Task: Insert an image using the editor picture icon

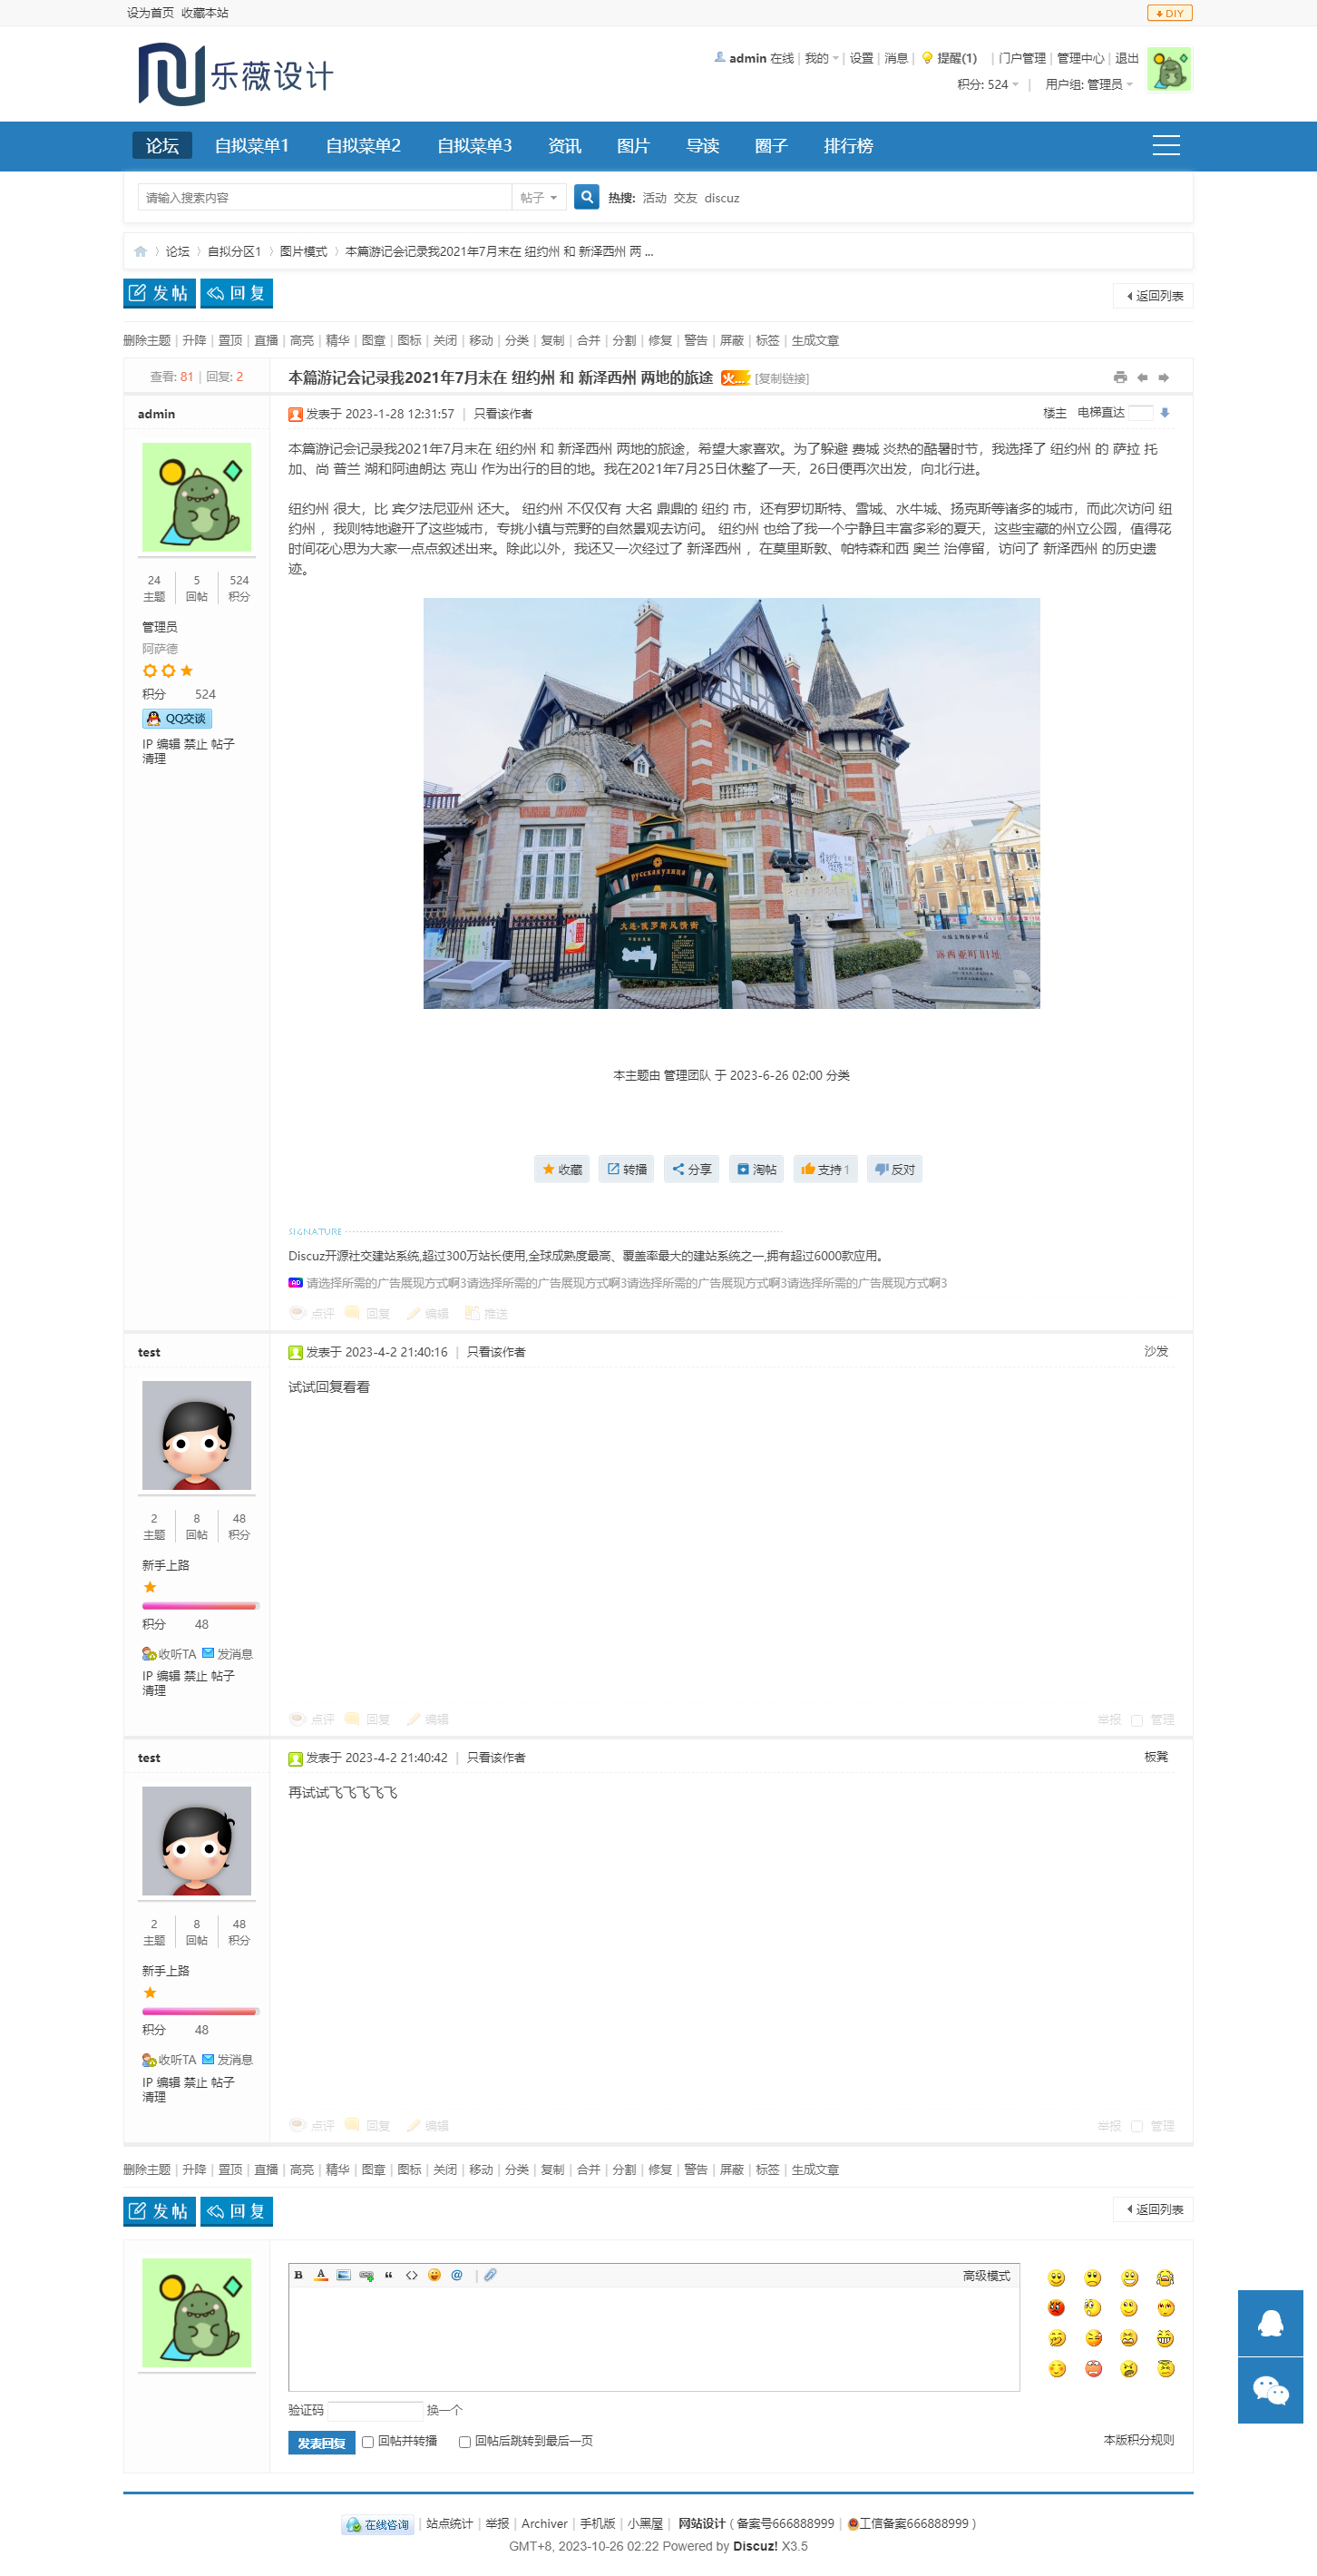Action: (x=343, y=2275)
